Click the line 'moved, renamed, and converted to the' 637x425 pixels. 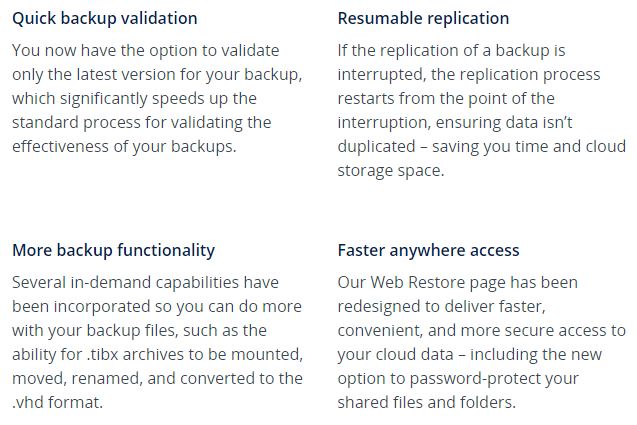158,378
